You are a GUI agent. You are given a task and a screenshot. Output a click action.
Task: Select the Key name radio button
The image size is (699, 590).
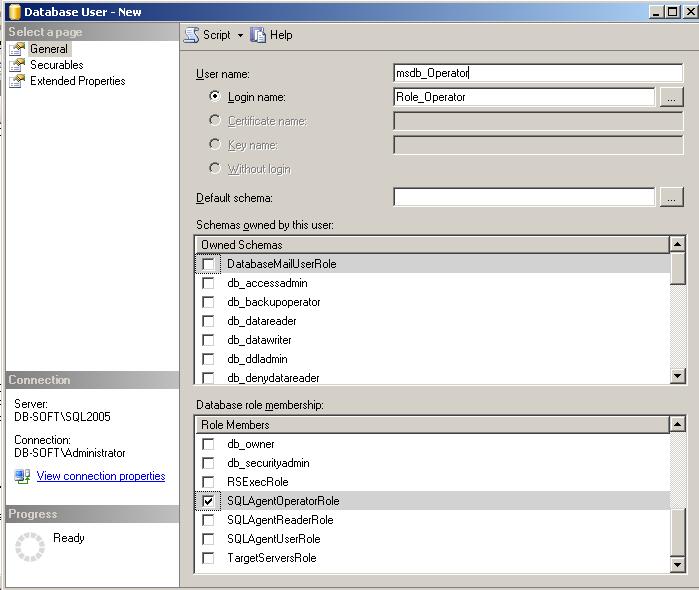coord(215,144)
